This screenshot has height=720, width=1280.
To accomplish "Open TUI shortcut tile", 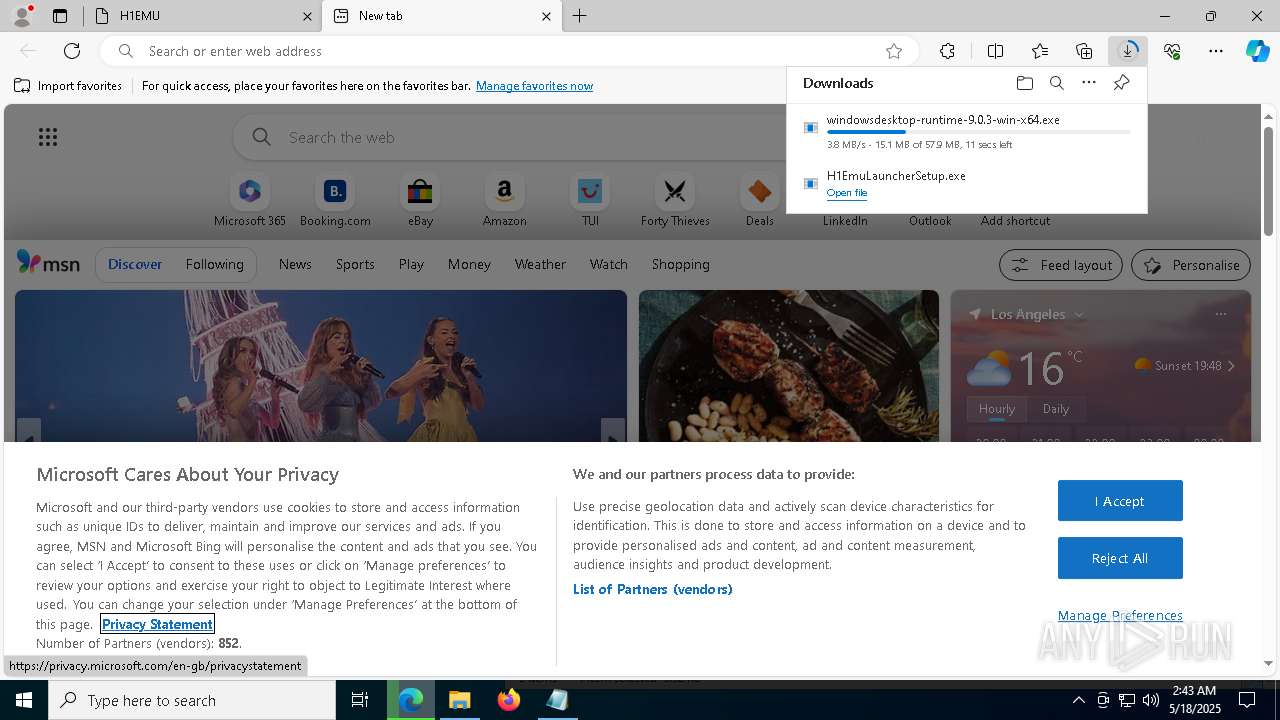I will pos(590,201).
